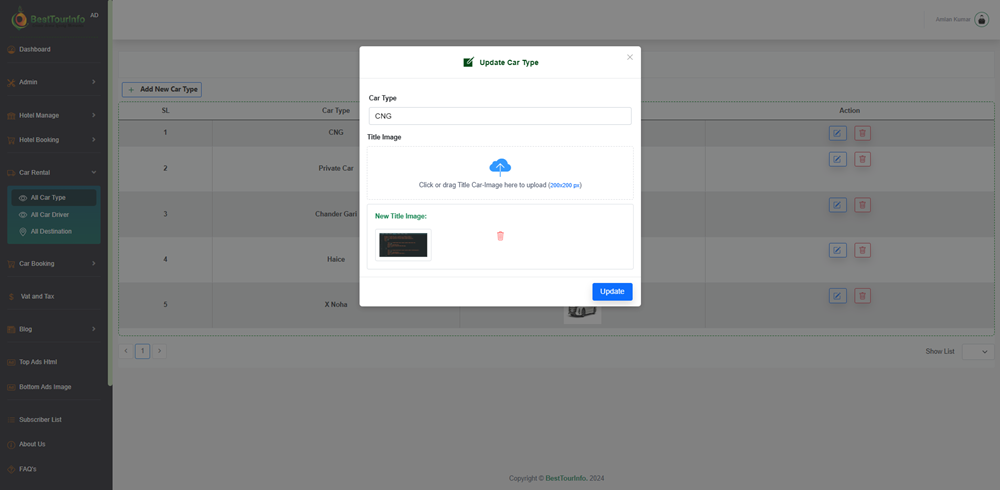Remove the new title image
Screen dimensions: 1000x490
[x=500, y=236]
